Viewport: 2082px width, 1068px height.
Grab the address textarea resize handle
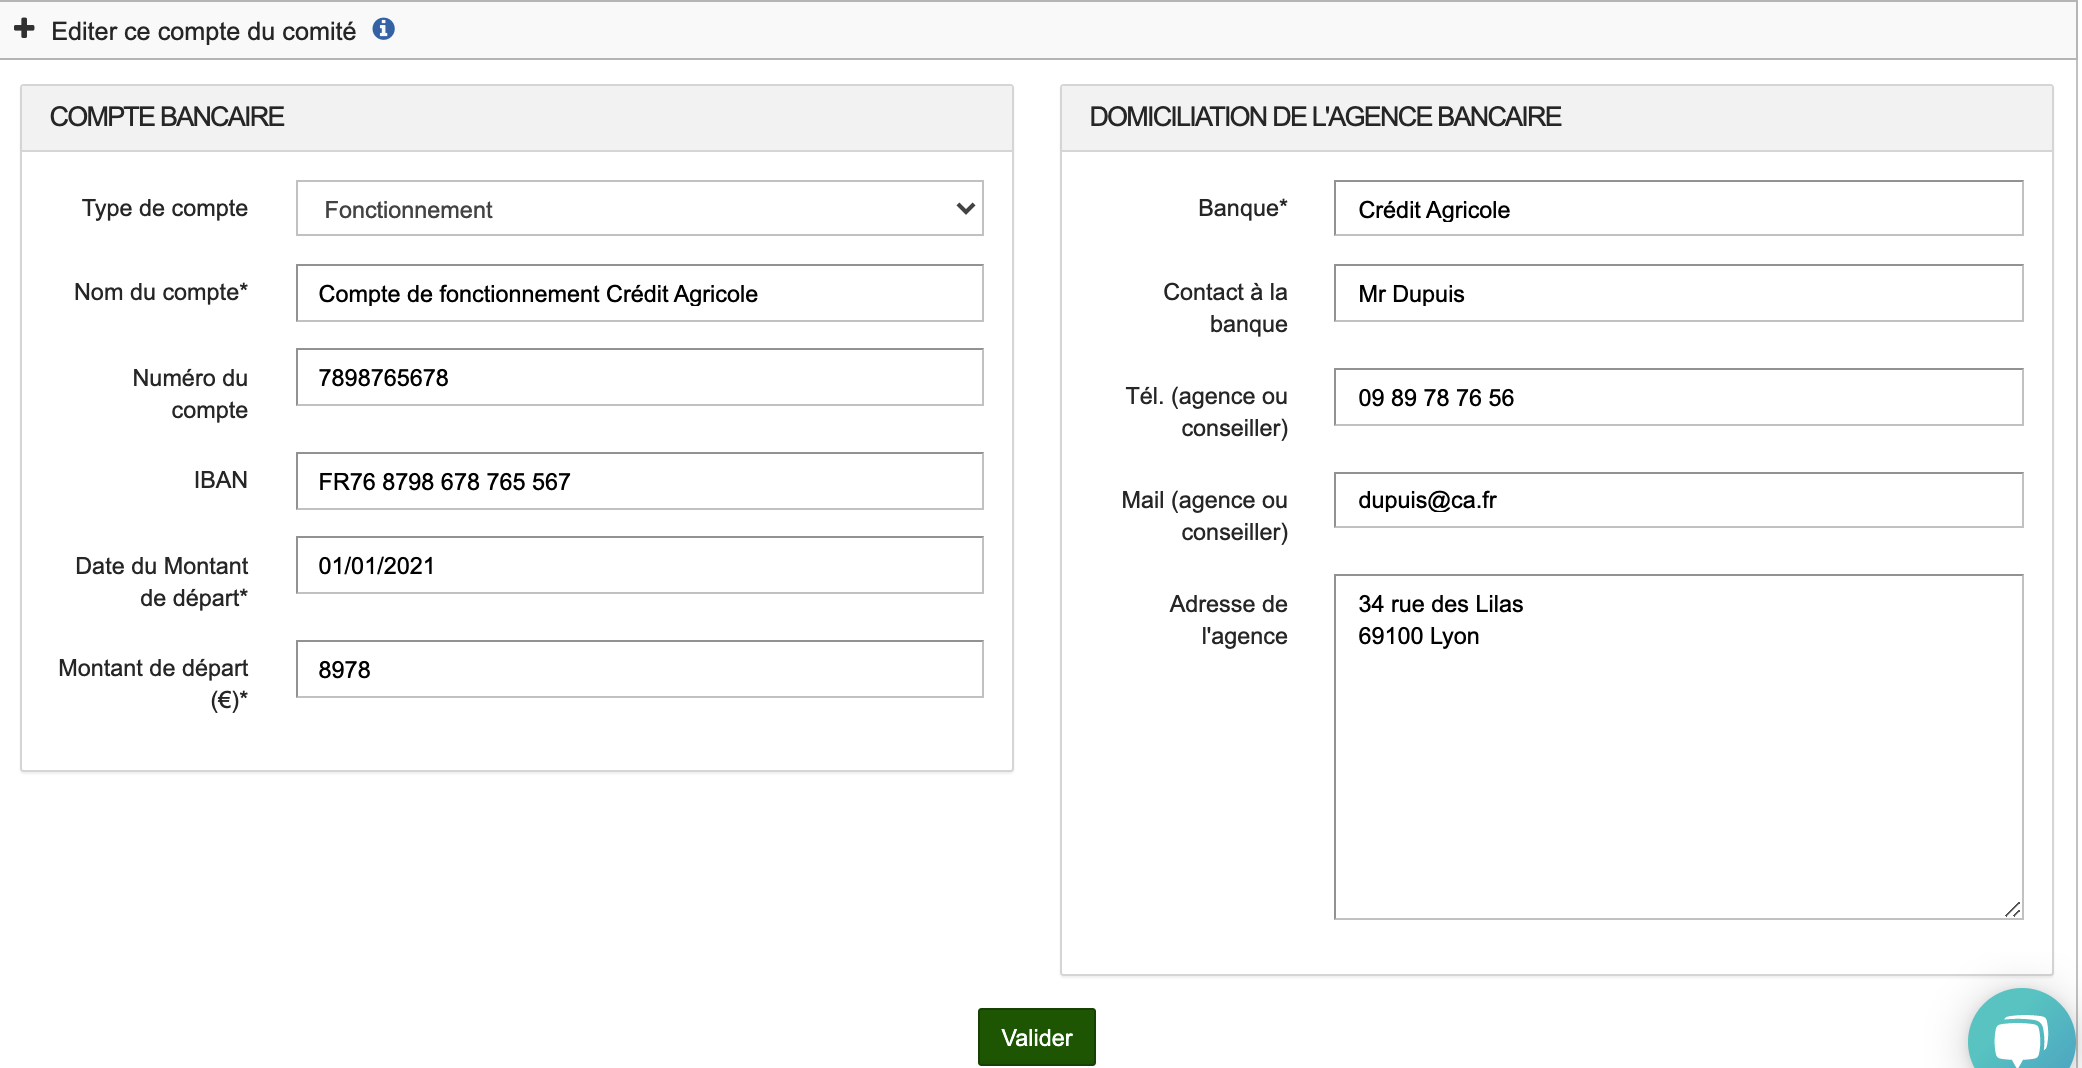(x=2012, y=908)
